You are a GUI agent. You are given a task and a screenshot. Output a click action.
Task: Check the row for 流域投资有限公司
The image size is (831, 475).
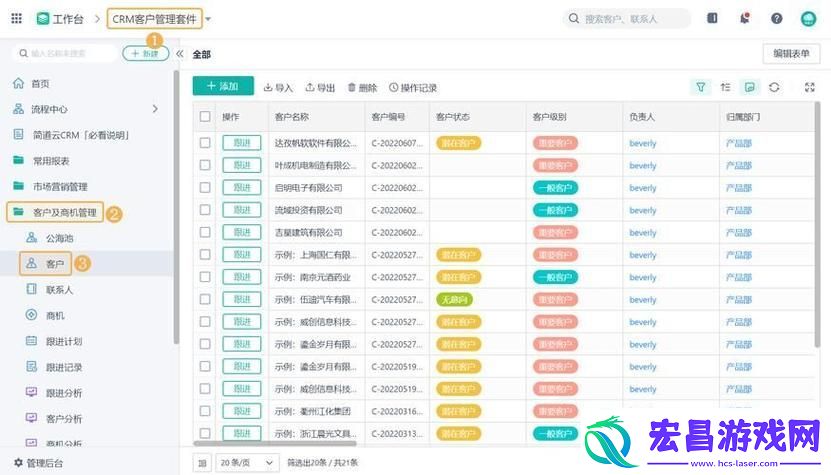pos(205,209)
